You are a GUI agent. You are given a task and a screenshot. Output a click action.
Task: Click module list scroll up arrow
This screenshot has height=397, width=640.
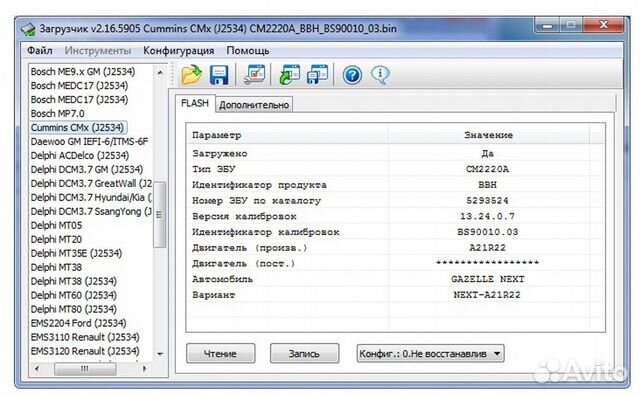coord(160,72)
